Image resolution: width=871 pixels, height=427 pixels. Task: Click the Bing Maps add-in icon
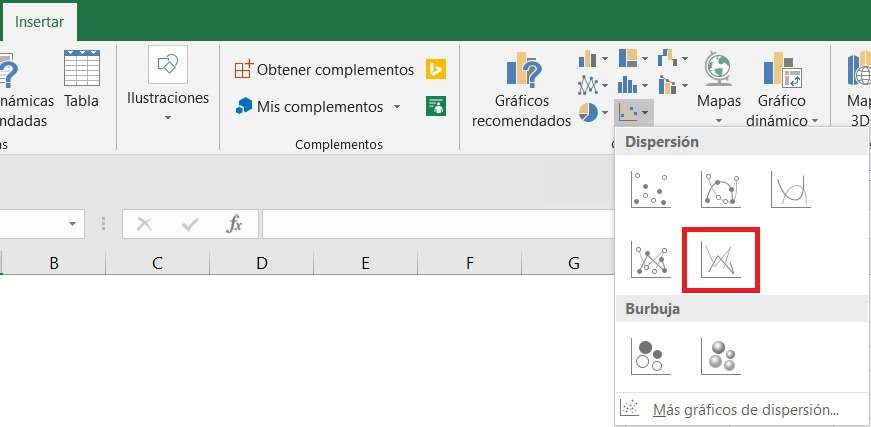(436, 69)
